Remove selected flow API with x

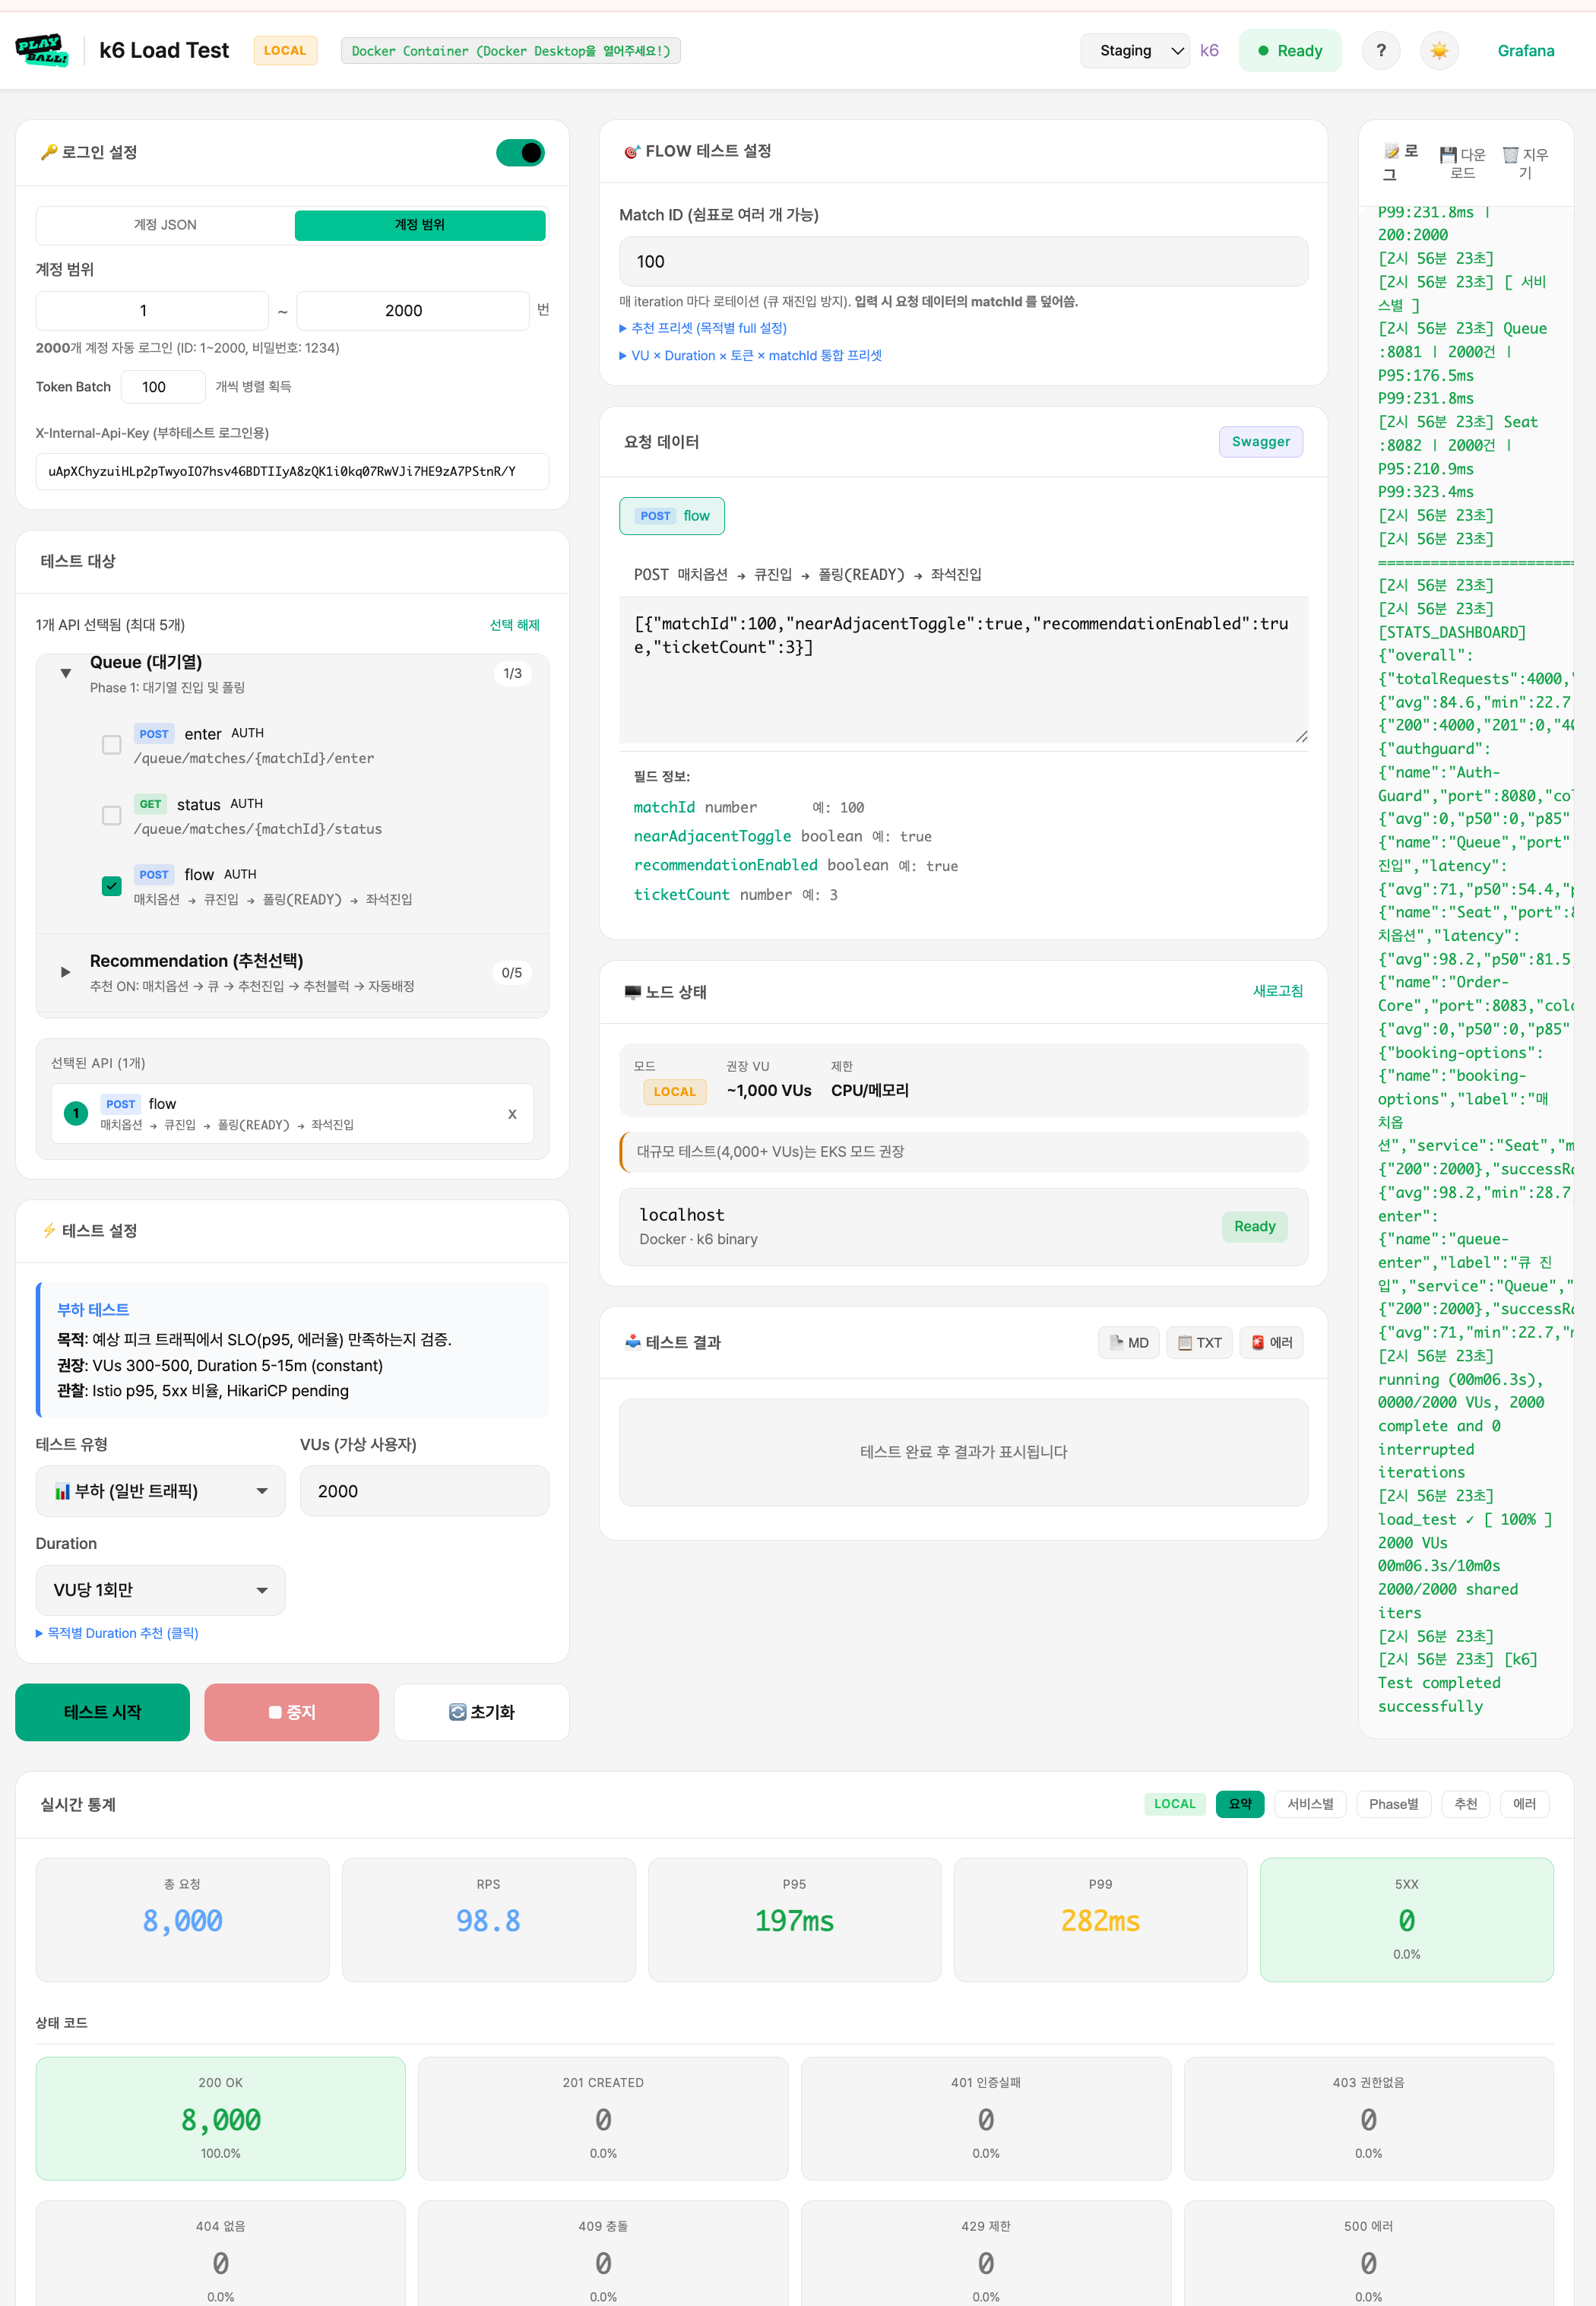(x=512, y=1114)
